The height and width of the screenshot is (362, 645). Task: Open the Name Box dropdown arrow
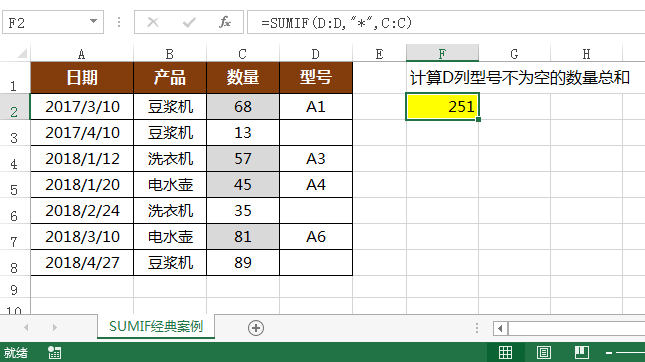tap(93, 21)
